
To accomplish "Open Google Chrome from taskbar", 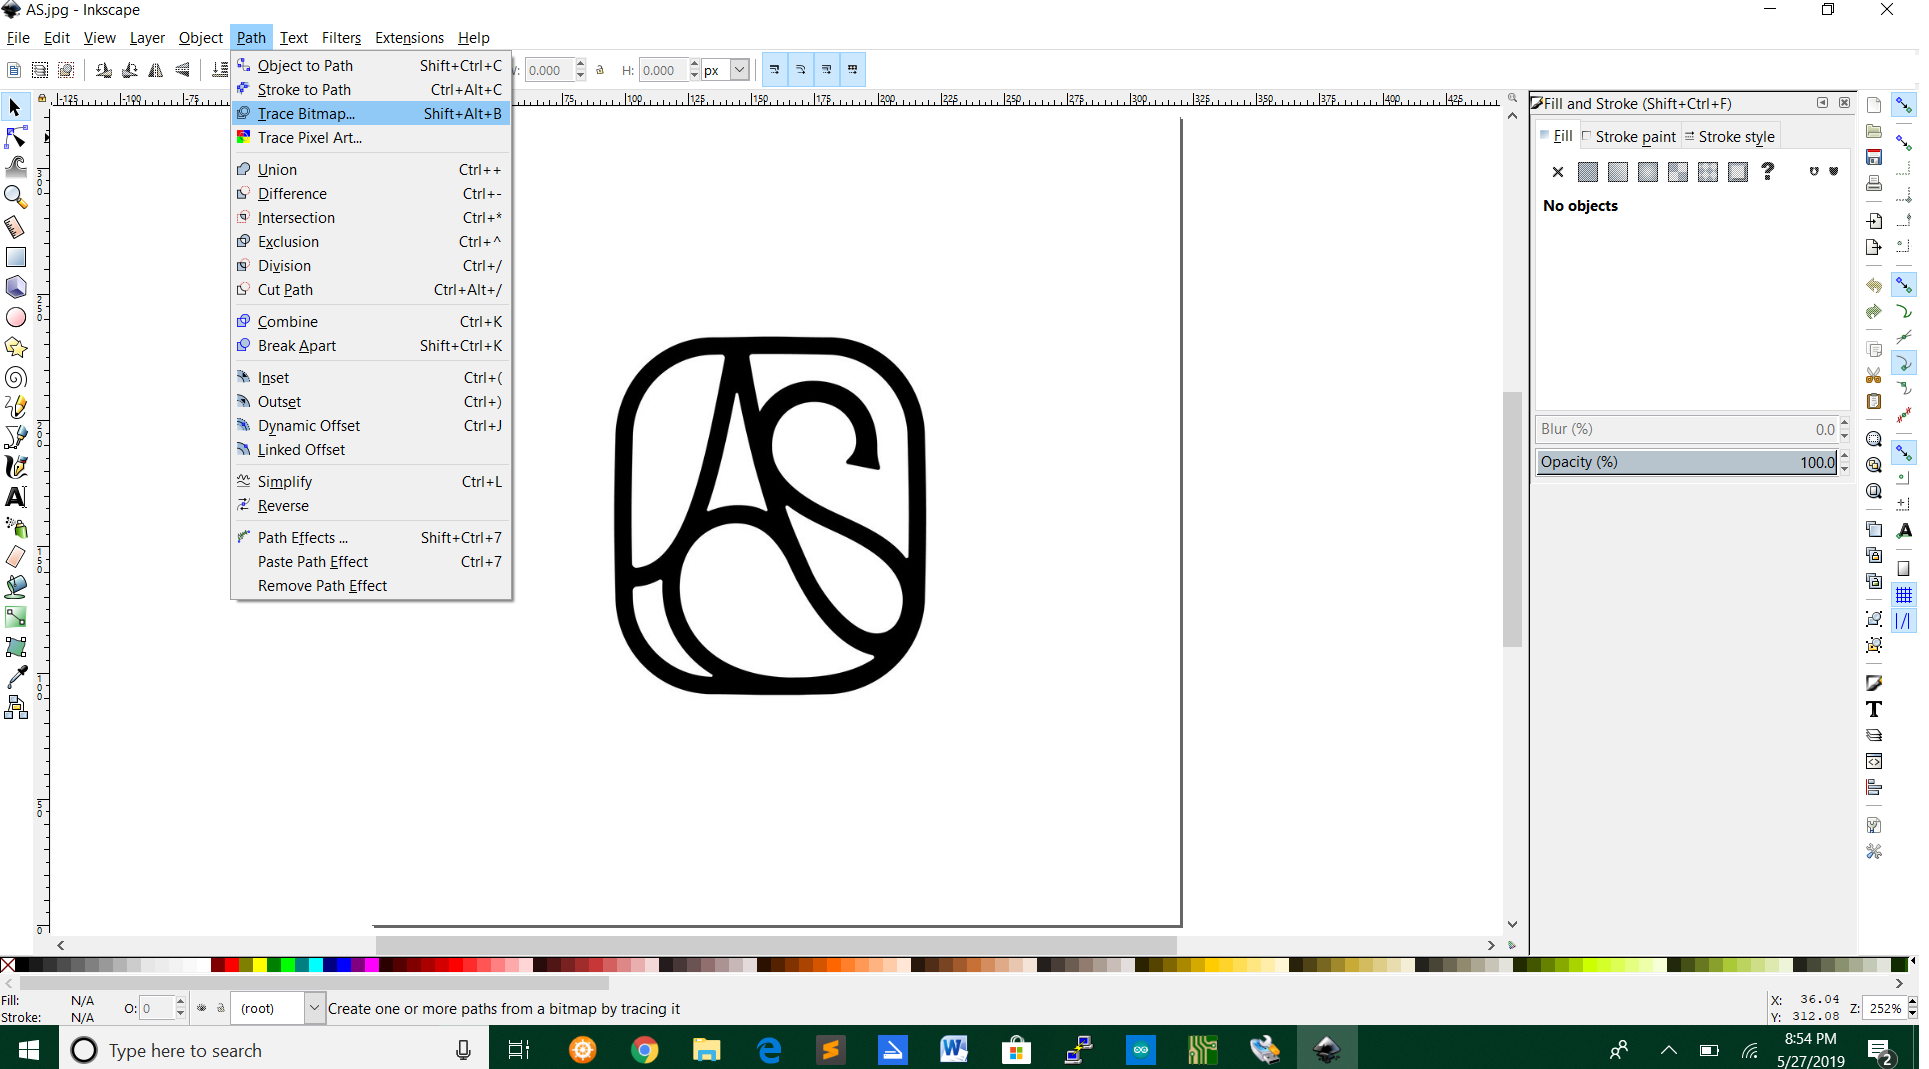I will [645, 1050].
